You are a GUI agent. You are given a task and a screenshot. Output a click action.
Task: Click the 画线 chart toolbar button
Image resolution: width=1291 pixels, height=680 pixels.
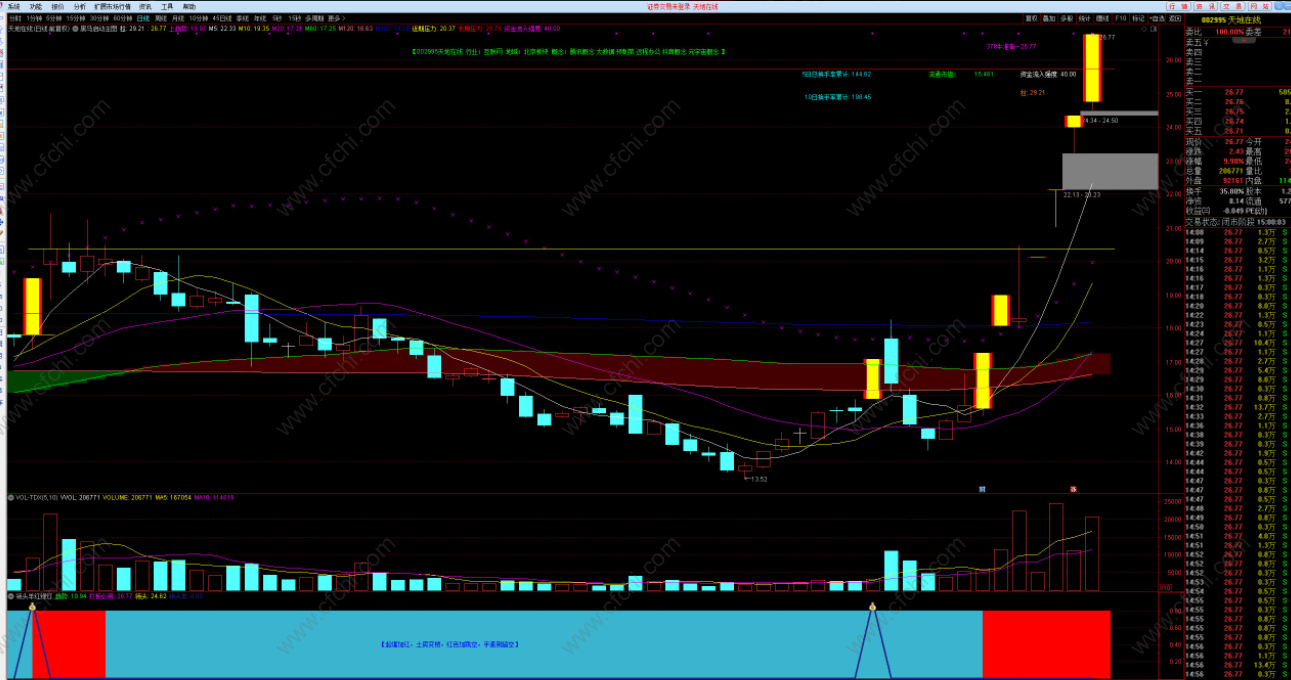(1102, 18)
